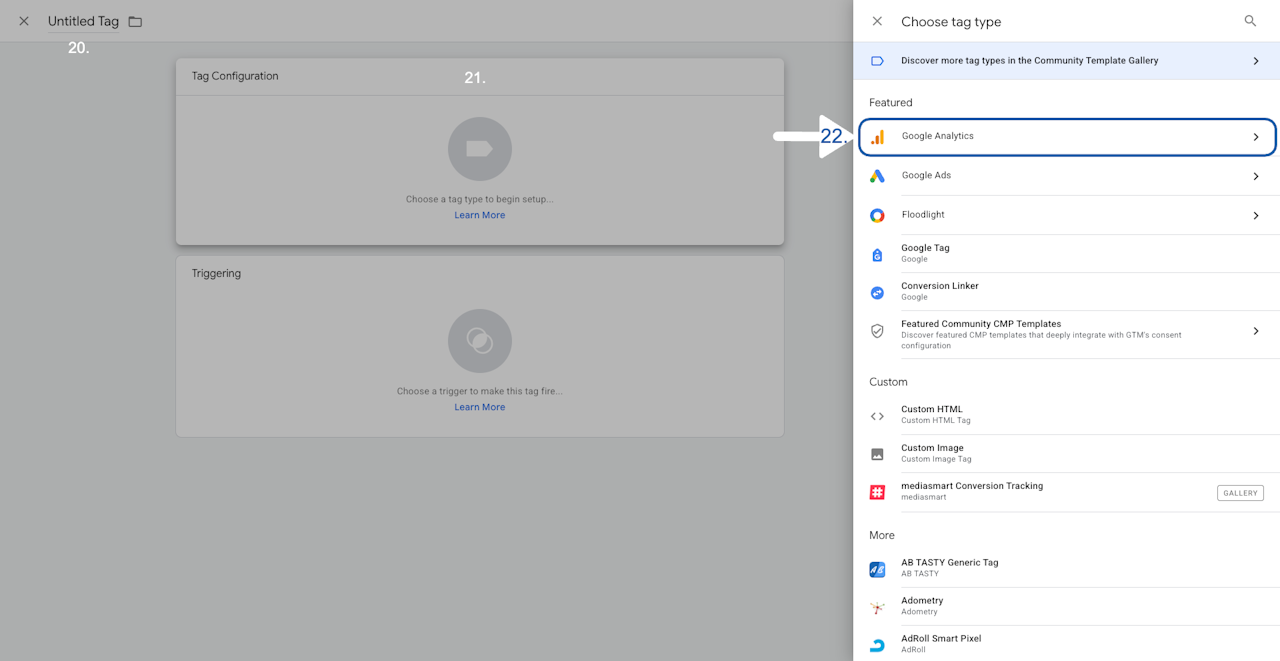
Task: Open Community Template Gallery banner
Action: 1066,61
